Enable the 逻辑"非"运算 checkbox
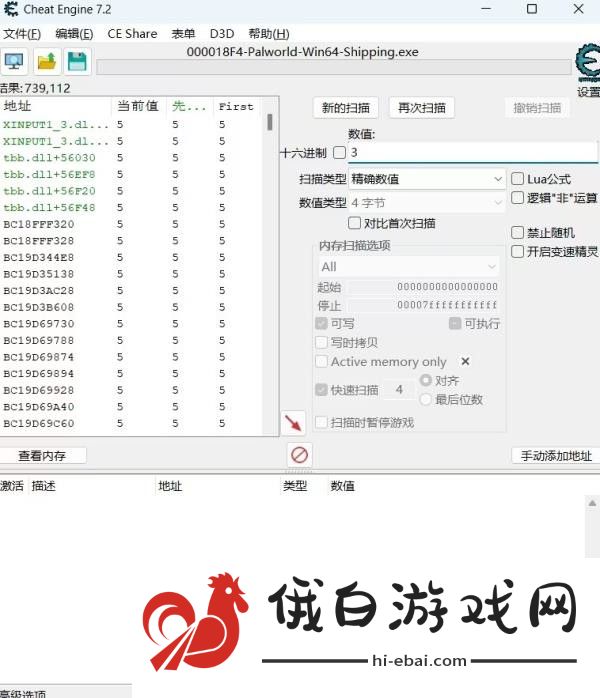The width and height of the screenshot is (600, 698). [517, 198]
